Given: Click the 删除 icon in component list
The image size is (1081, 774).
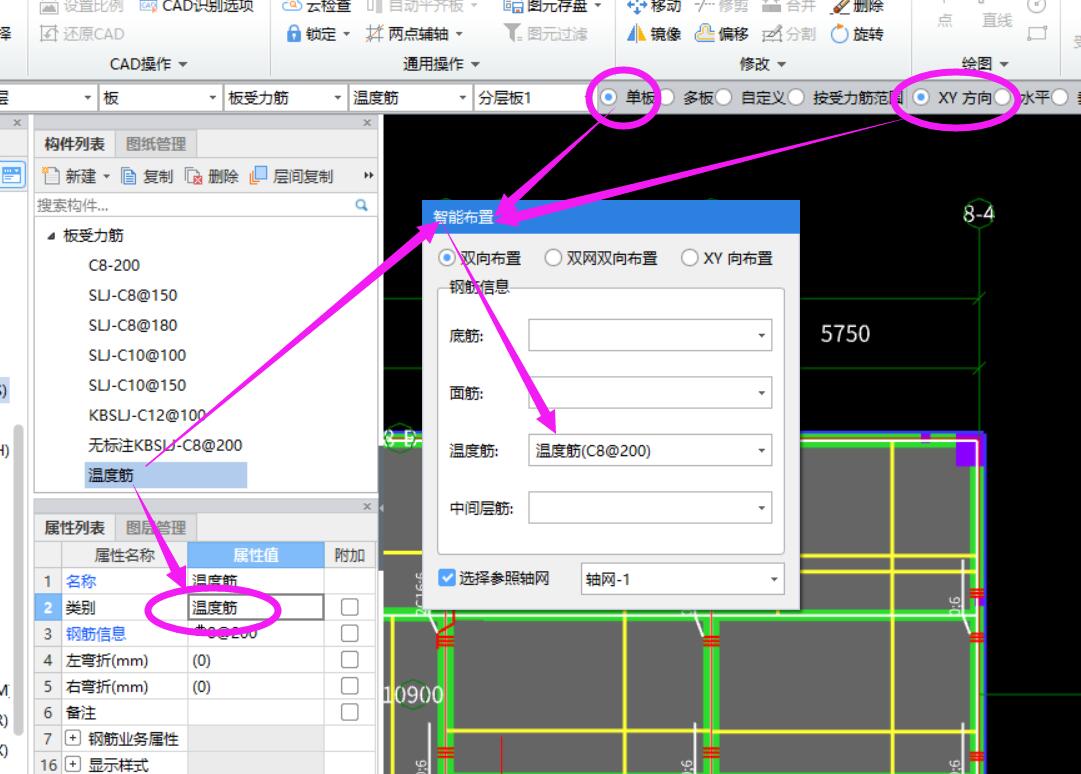Looking at the screenshot, I should (194, 176).
